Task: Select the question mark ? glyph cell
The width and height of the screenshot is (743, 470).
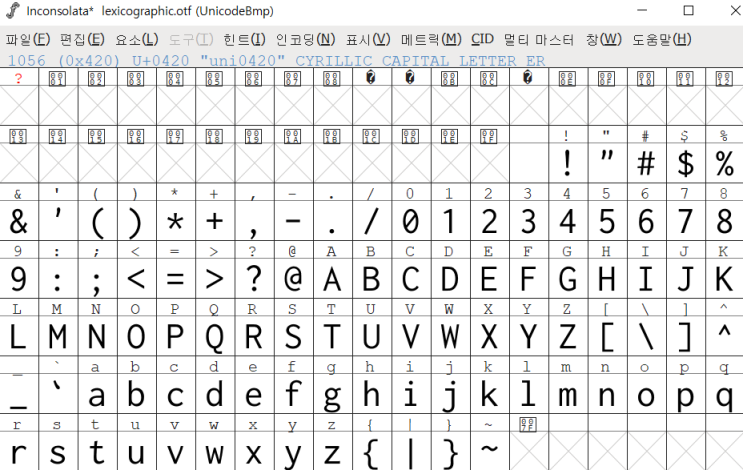Action: pyautogui.click(x=254, y=279)
